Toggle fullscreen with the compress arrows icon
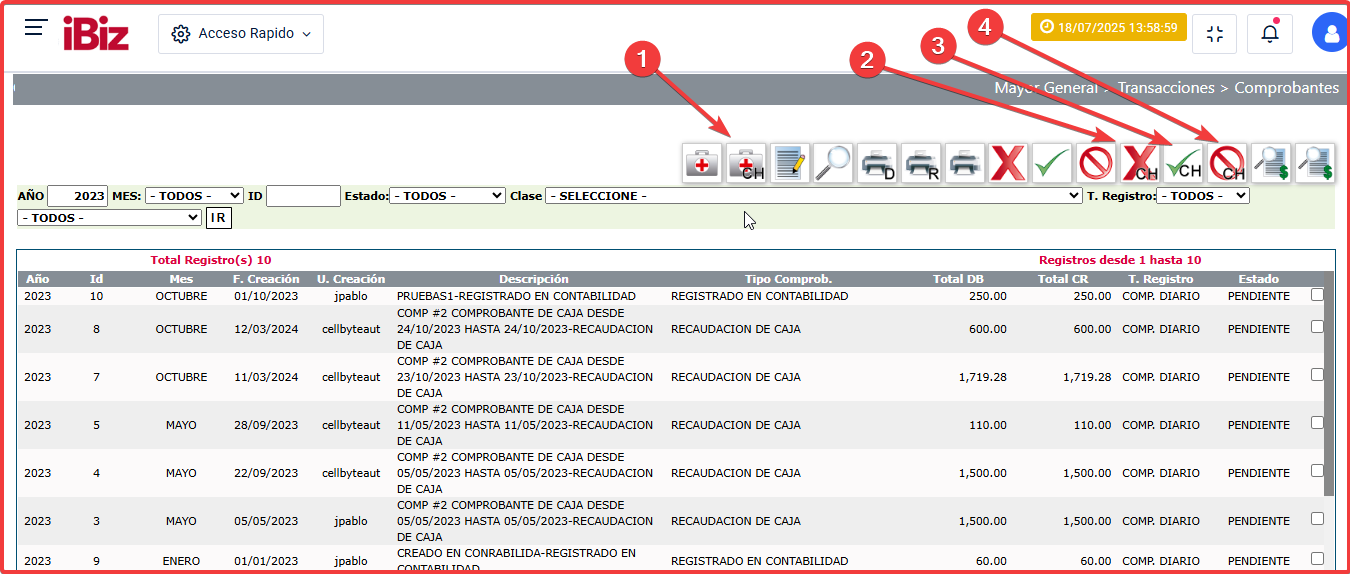Screen dimensions: 1350x574 (x=1215, y=34)
